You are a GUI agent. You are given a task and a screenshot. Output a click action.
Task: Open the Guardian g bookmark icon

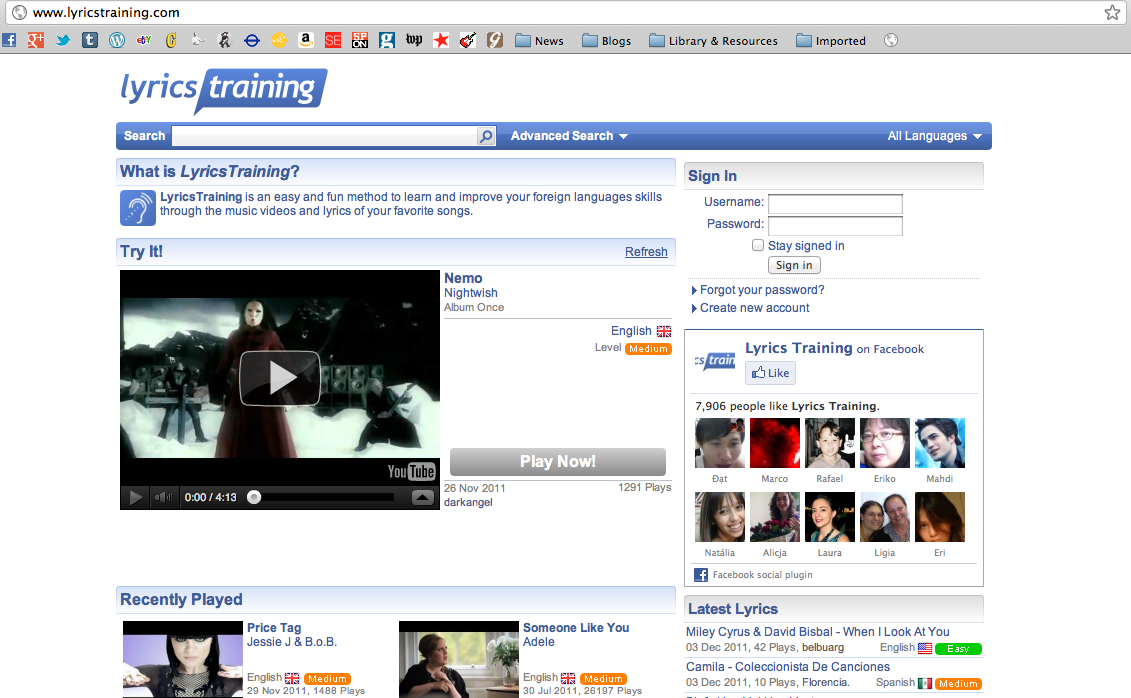[x=387, y=40]
